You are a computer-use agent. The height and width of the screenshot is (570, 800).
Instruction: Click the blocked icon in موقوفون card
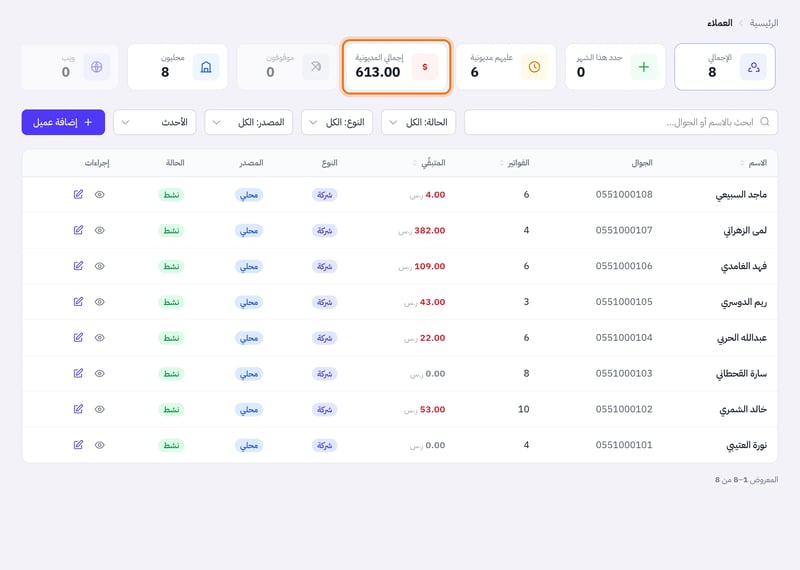coord(316,67)
